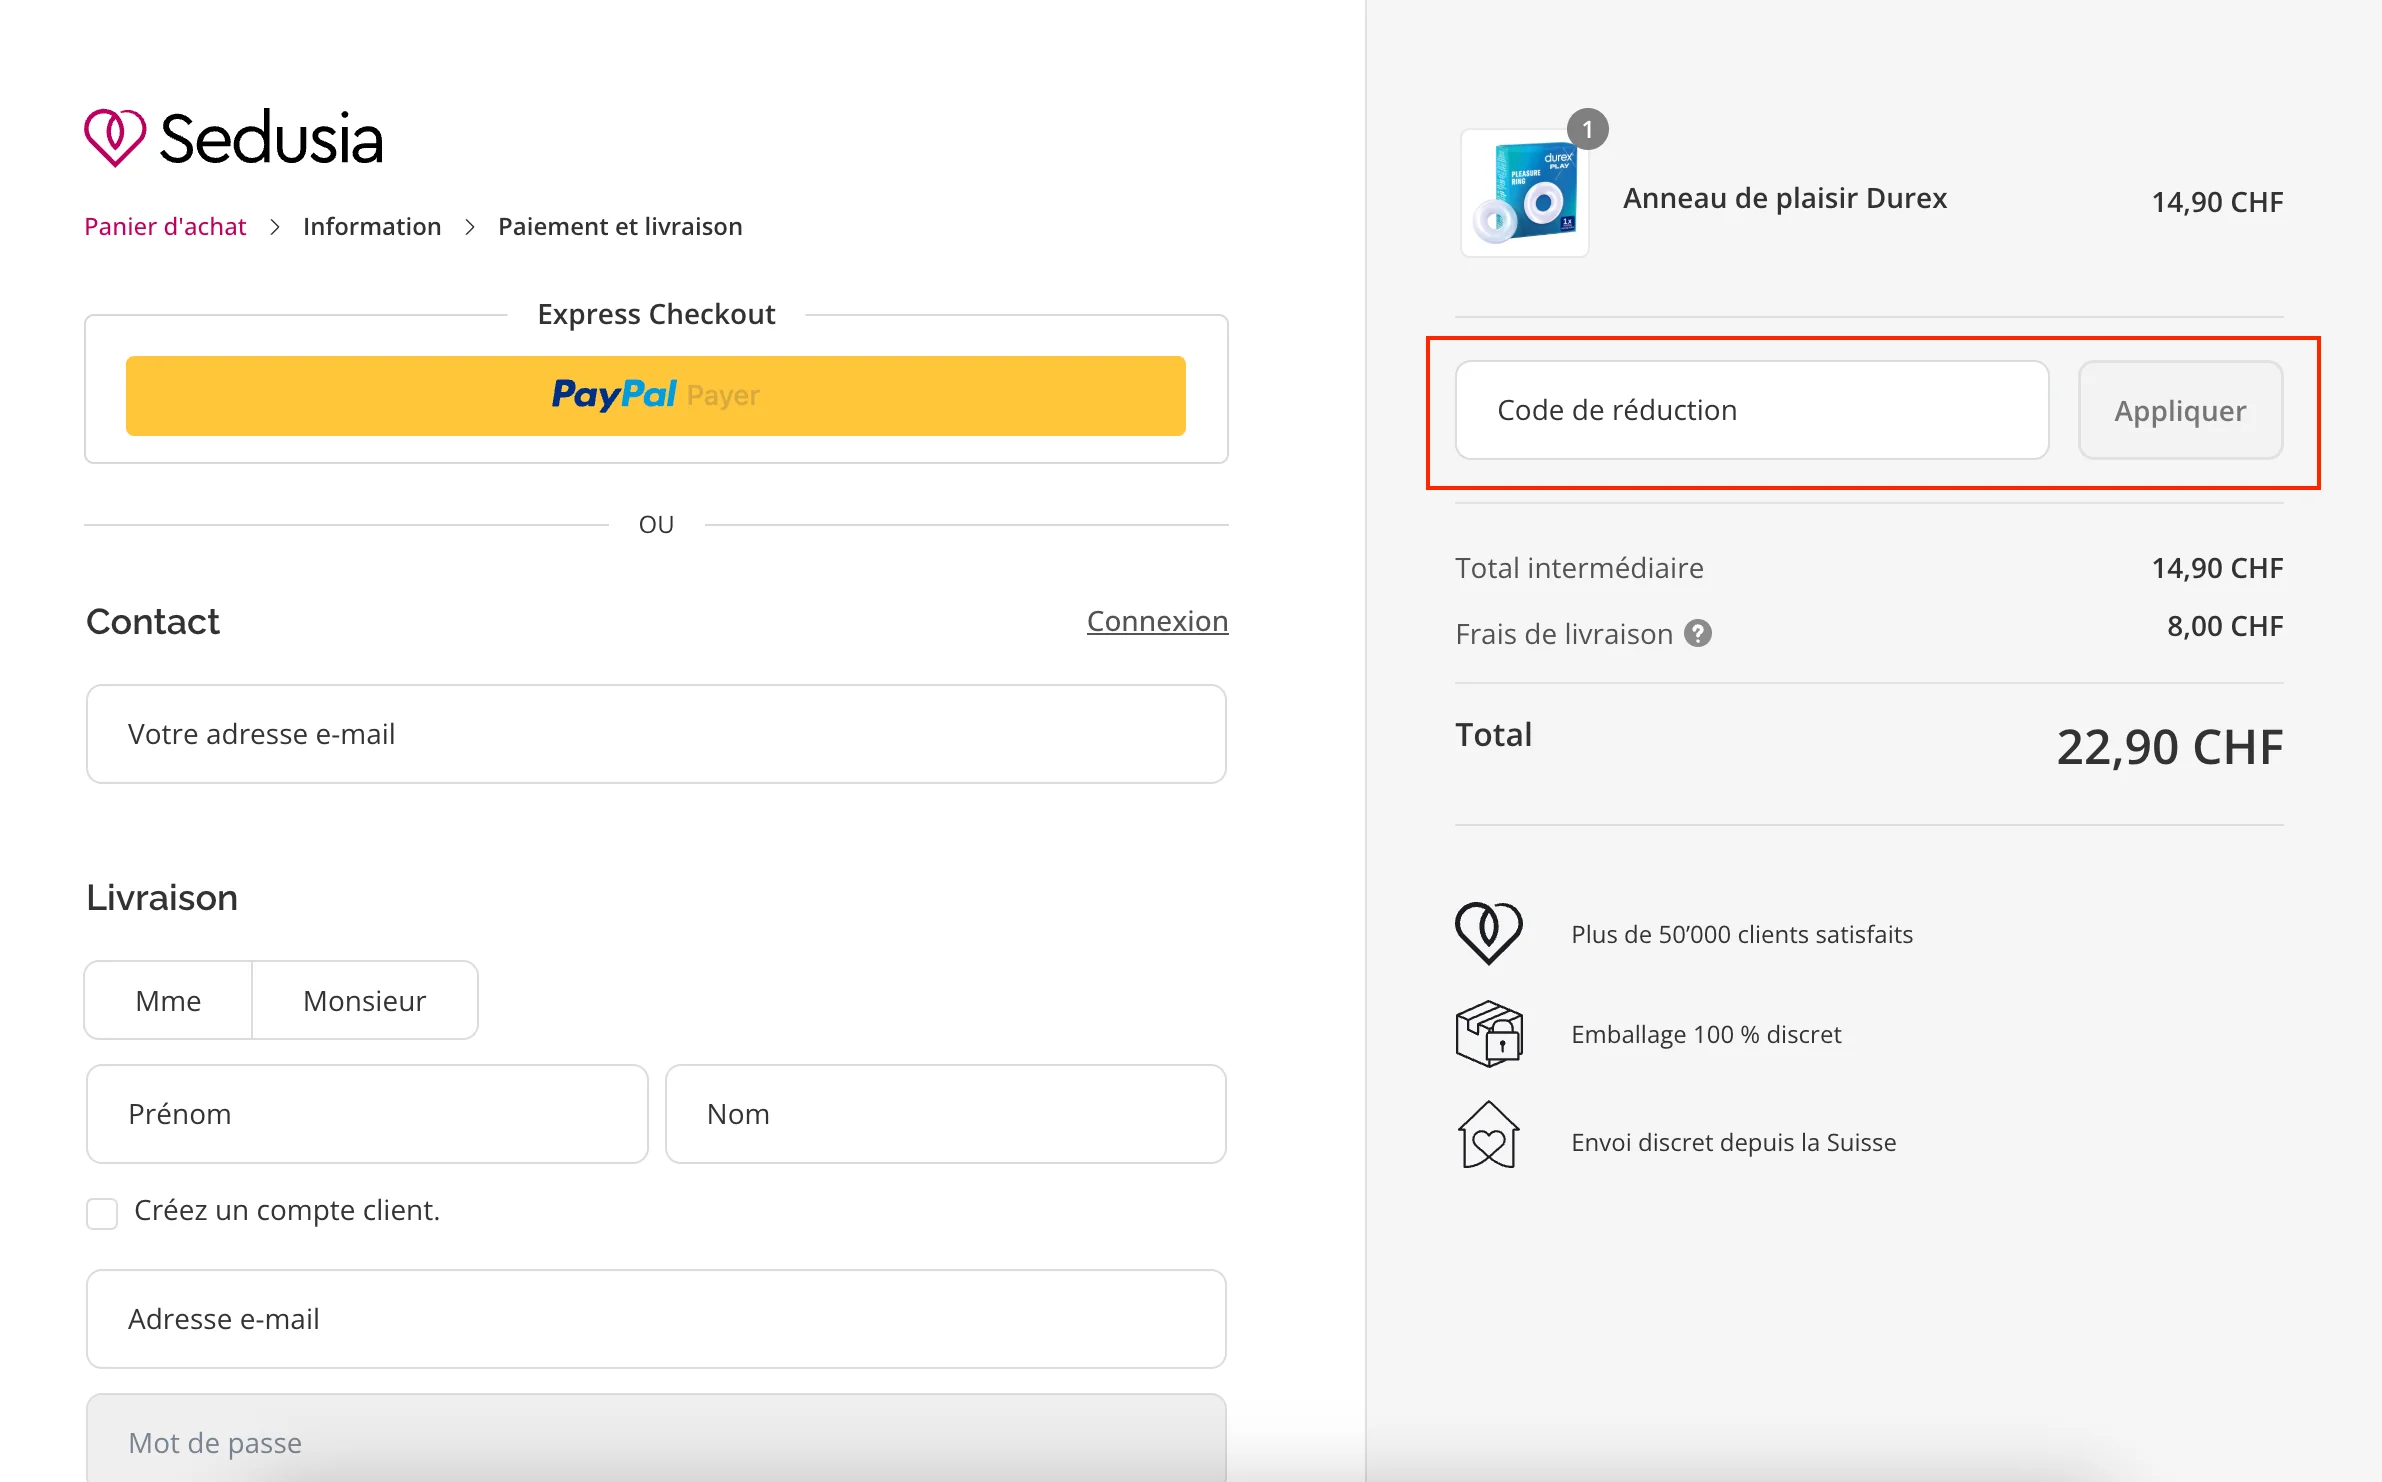Click the satisfied clients heart icon
Viewport: 2382px width, 1482px height.
coord(1488,933)
